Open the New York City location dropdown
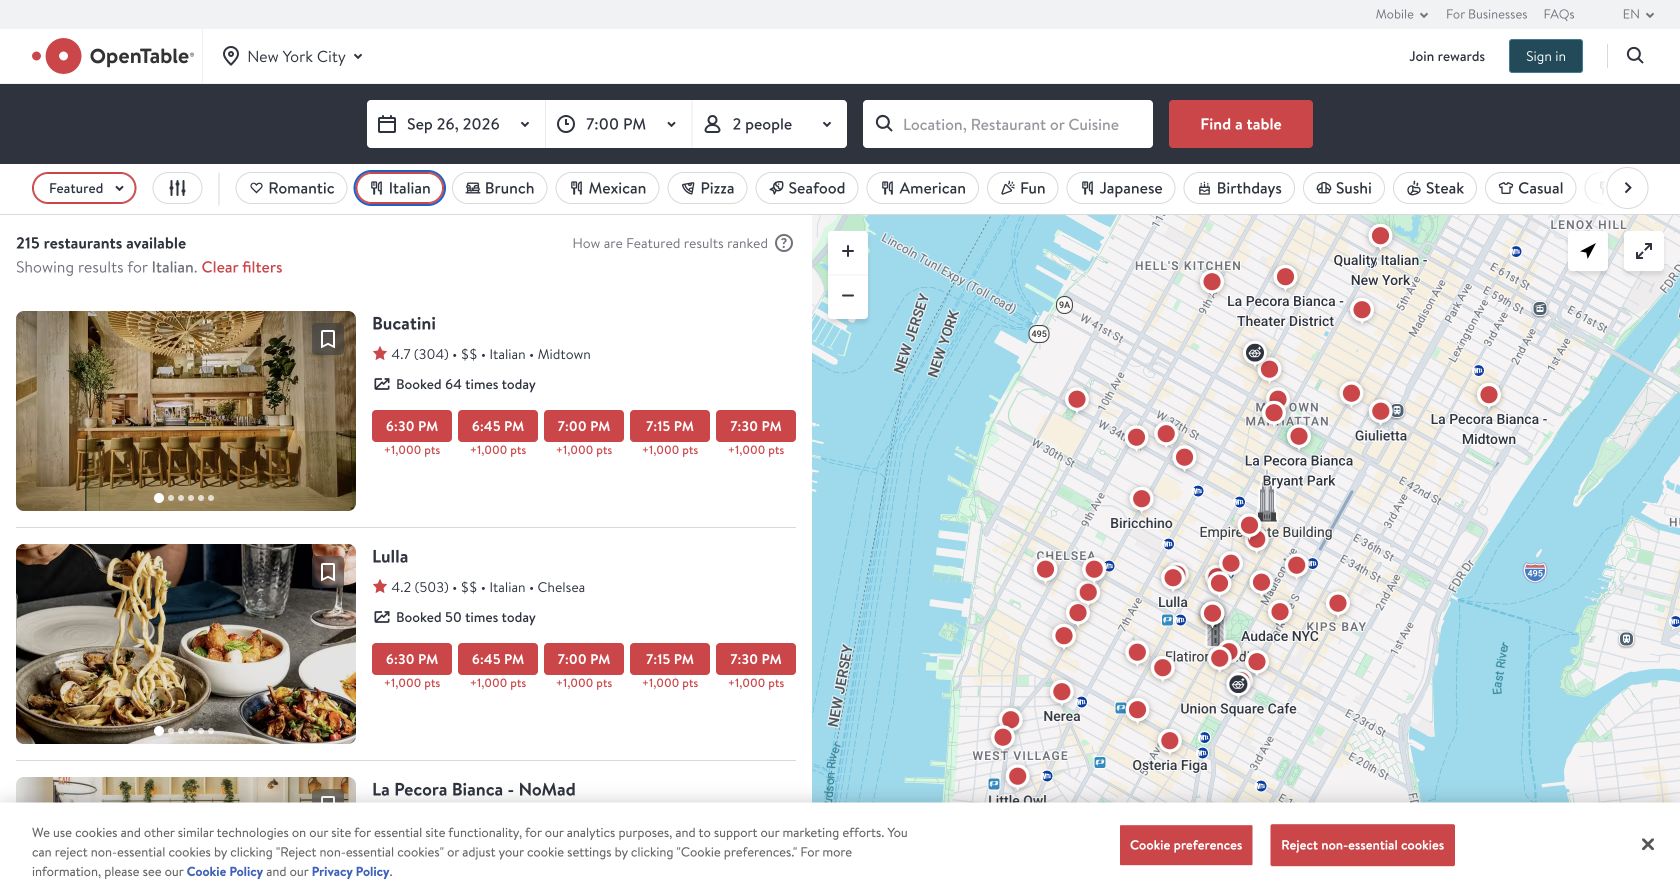Screen dimensions: 1680x891 click(293, 56)
